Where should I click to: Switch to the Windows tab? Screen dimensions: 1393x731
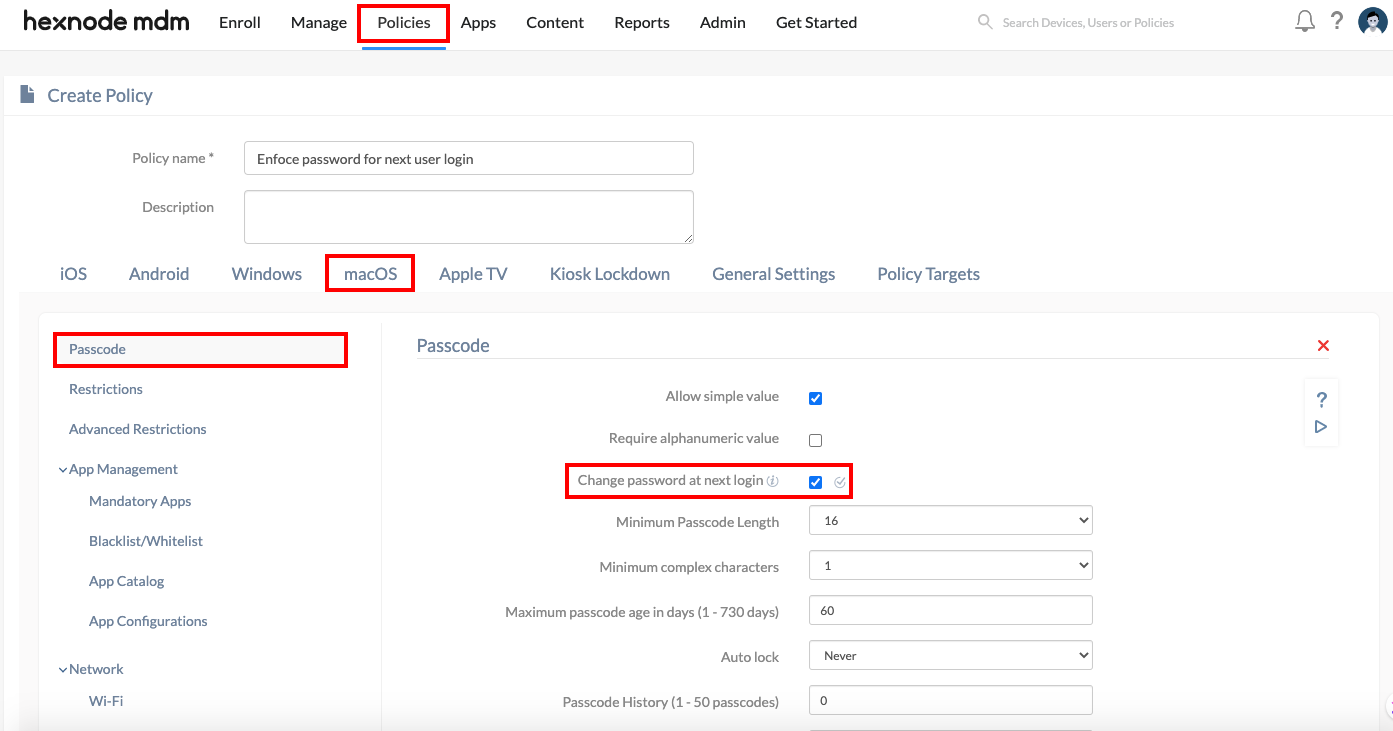pos(267,274)
